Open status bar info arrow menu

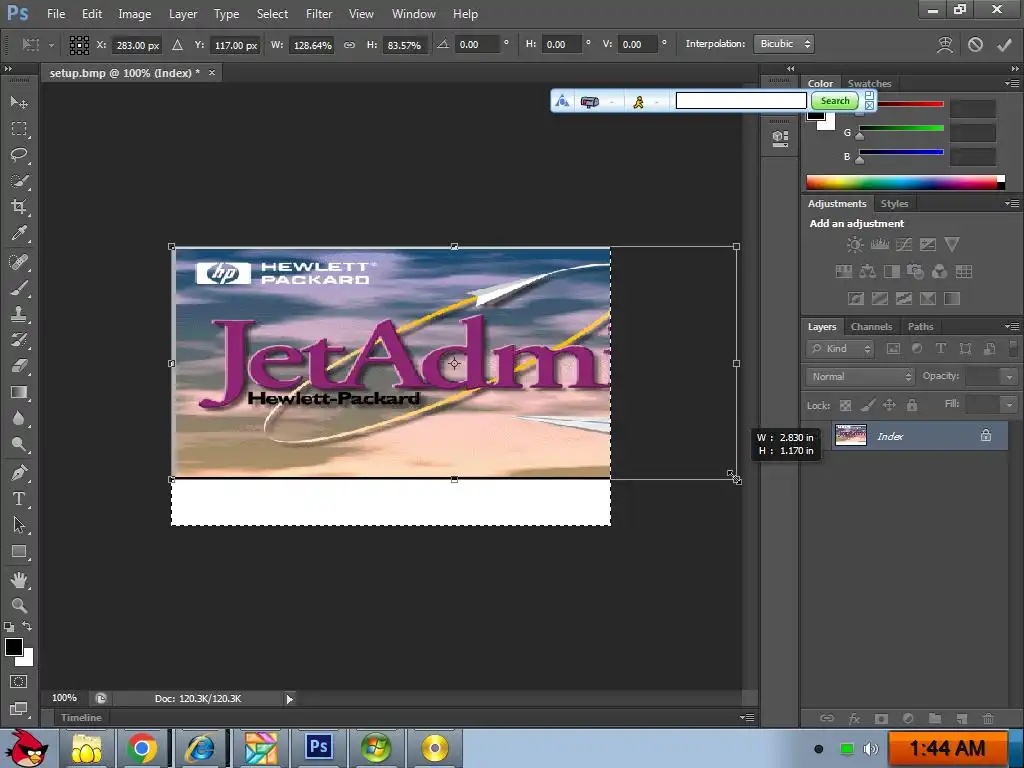tap(289, 699)
